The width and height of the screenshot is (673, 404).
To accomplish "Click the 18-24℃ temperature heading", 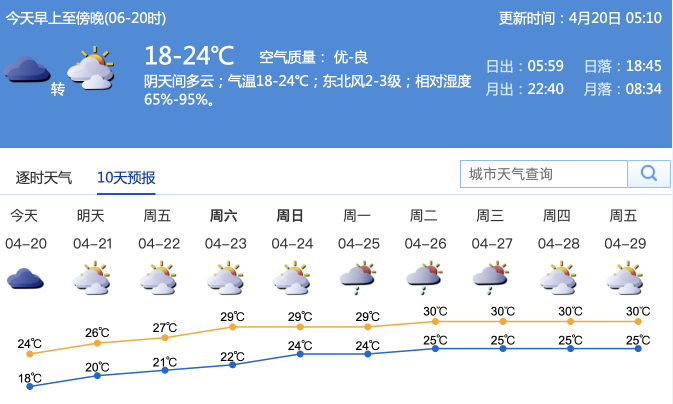I will pyautogui.click(x=189, y=56).
